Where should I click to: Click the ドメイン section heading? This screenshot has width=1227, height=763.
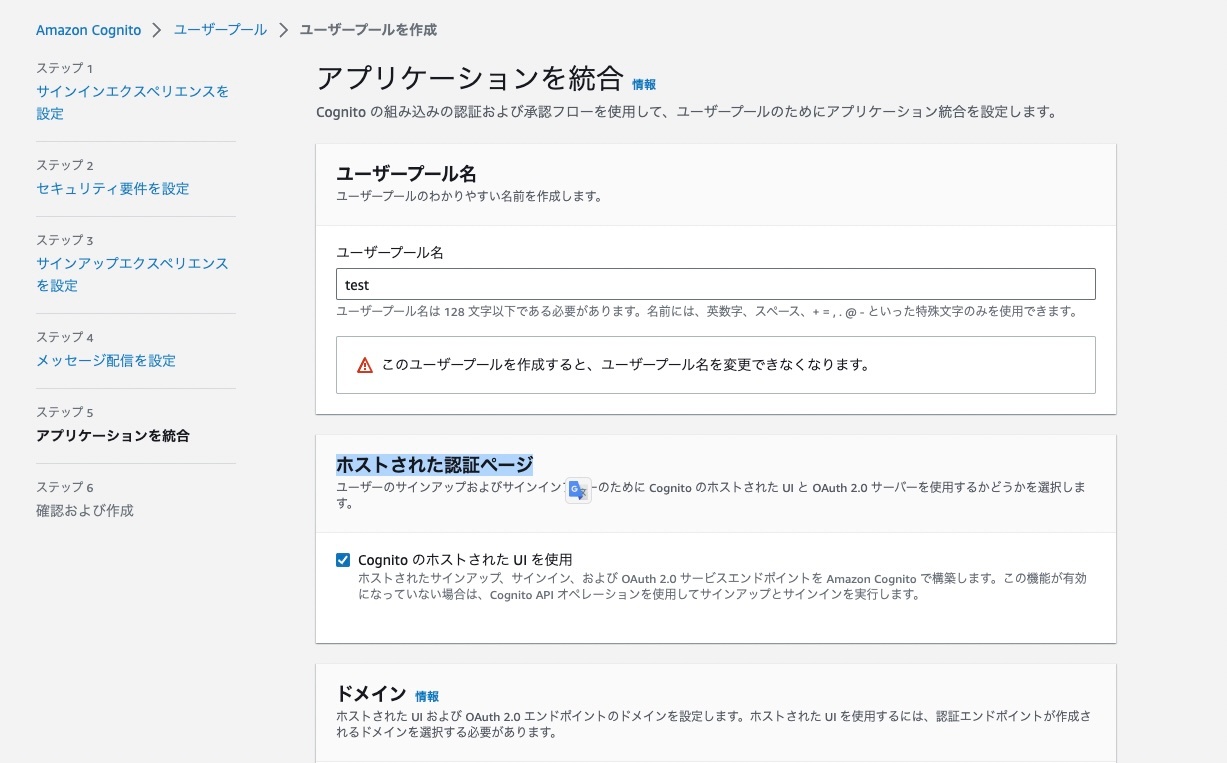371,694
